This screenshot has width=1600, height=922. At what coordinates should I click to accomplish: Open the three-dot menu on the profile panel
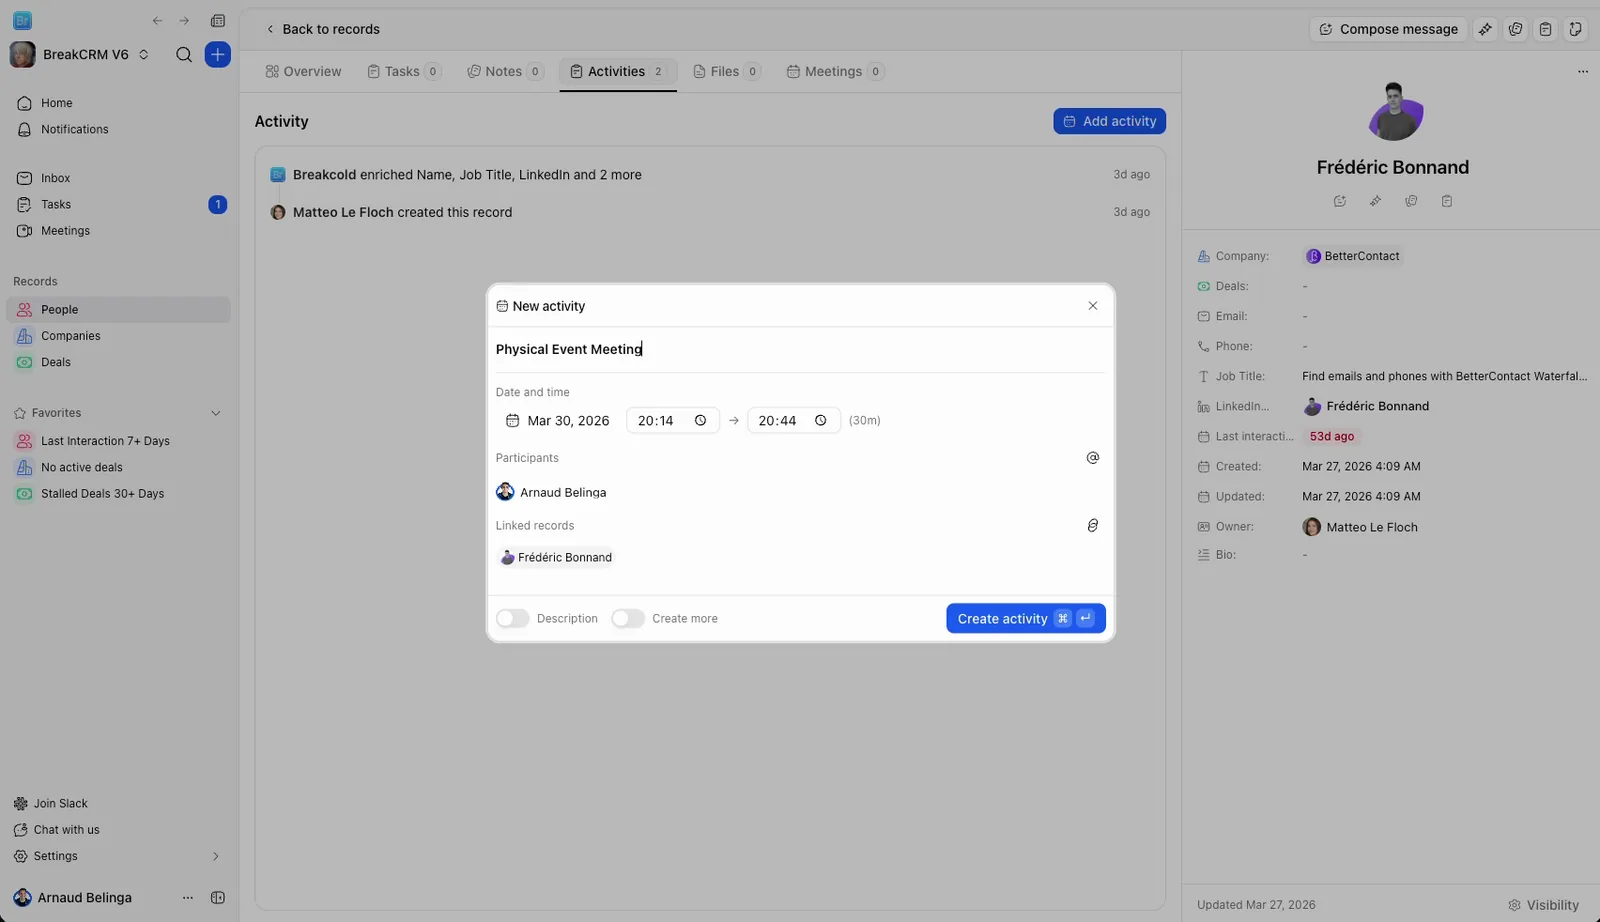click(x=1583, y=72)
